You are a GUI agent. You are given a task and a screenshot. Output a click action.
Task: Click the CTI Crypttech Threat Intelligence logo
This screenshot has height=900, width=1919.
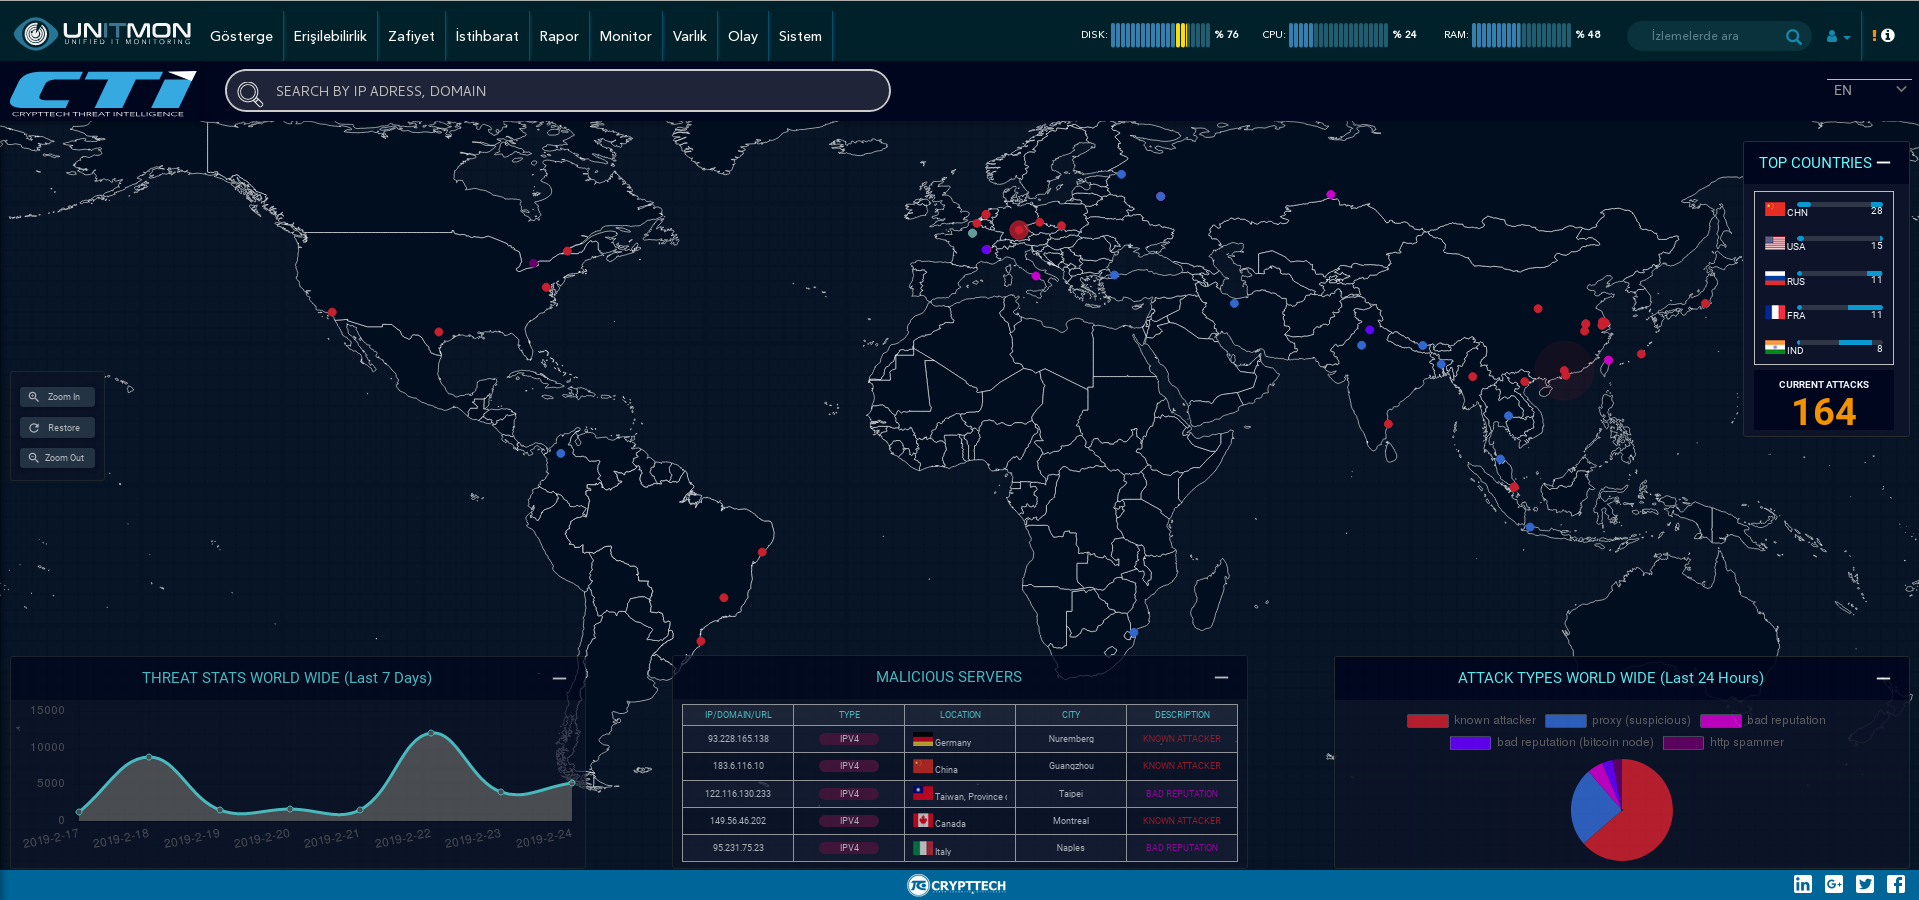(x=103, y=94)
